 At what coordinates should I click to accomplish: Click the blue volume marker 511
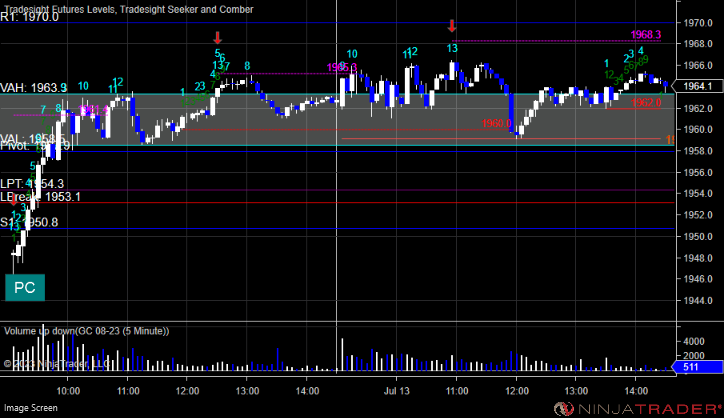pyautogui.click(x=697, y=367)
